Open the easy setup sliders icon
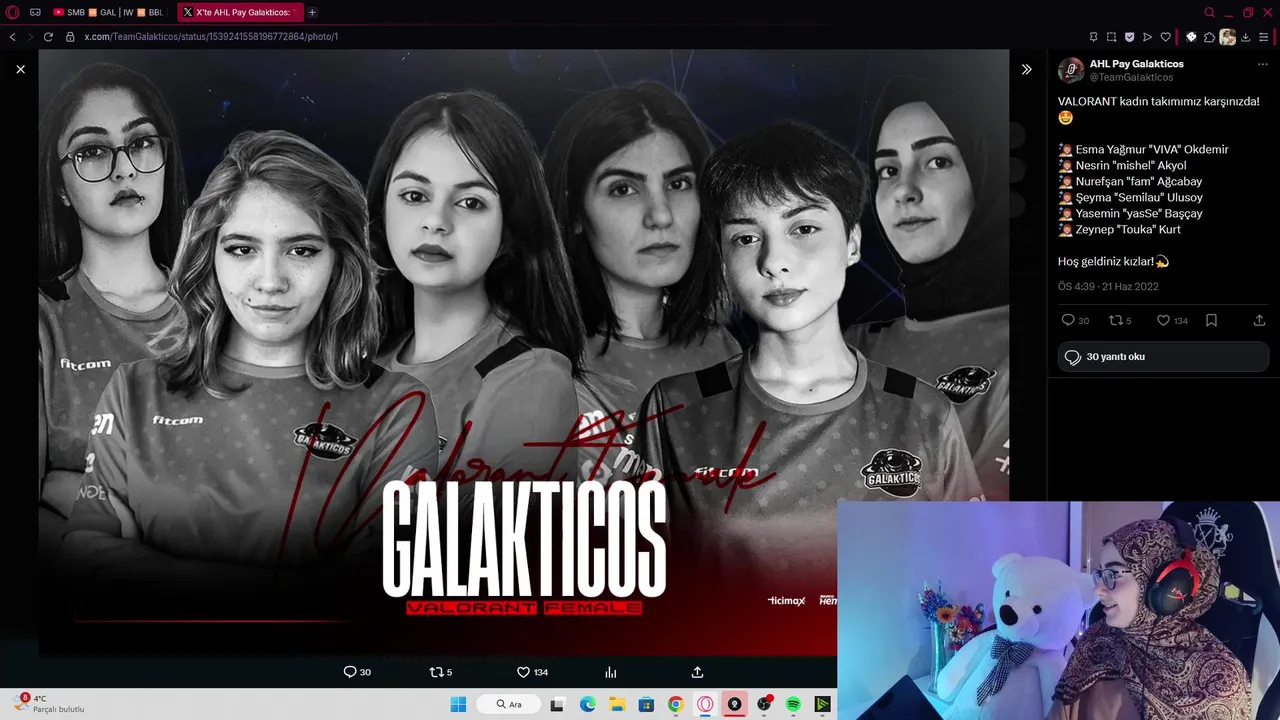Screen dimensions: 1280x720 (x=1263, y=37)
